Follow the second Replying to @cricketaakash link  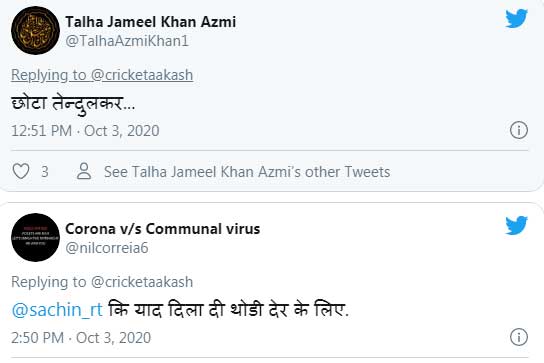point(102,282)
